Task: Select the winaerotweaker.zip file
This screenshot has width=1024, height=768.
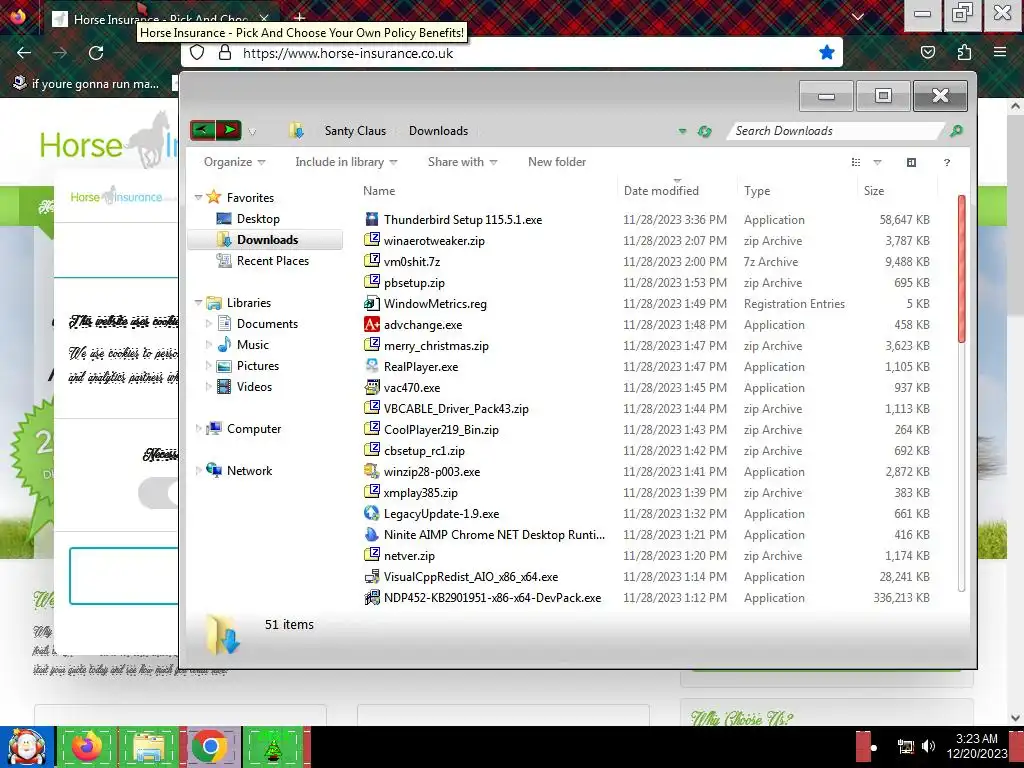Action: tap(434, 241)
